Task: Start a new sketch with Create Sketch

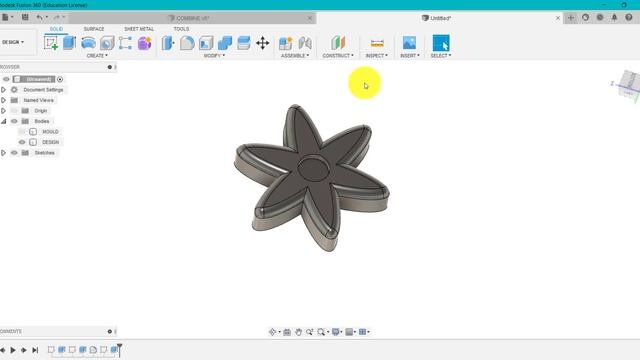Action: pyautogui.click(x=51, y=43)
